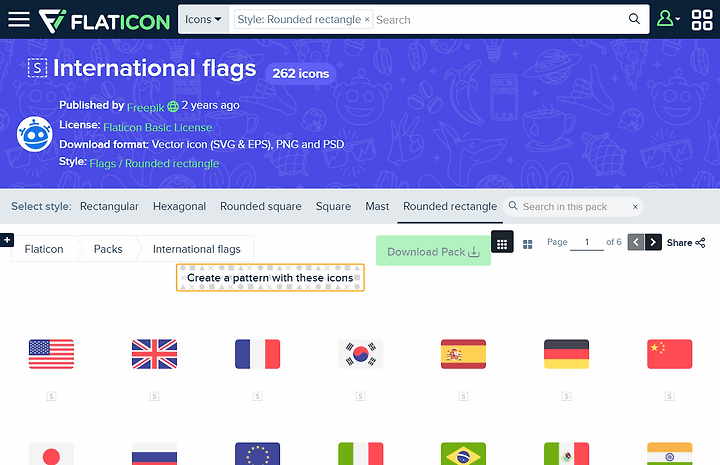Screen dimensions: 720x465
Task: Clear the pack search field
Action: click(x=635, y=207)
